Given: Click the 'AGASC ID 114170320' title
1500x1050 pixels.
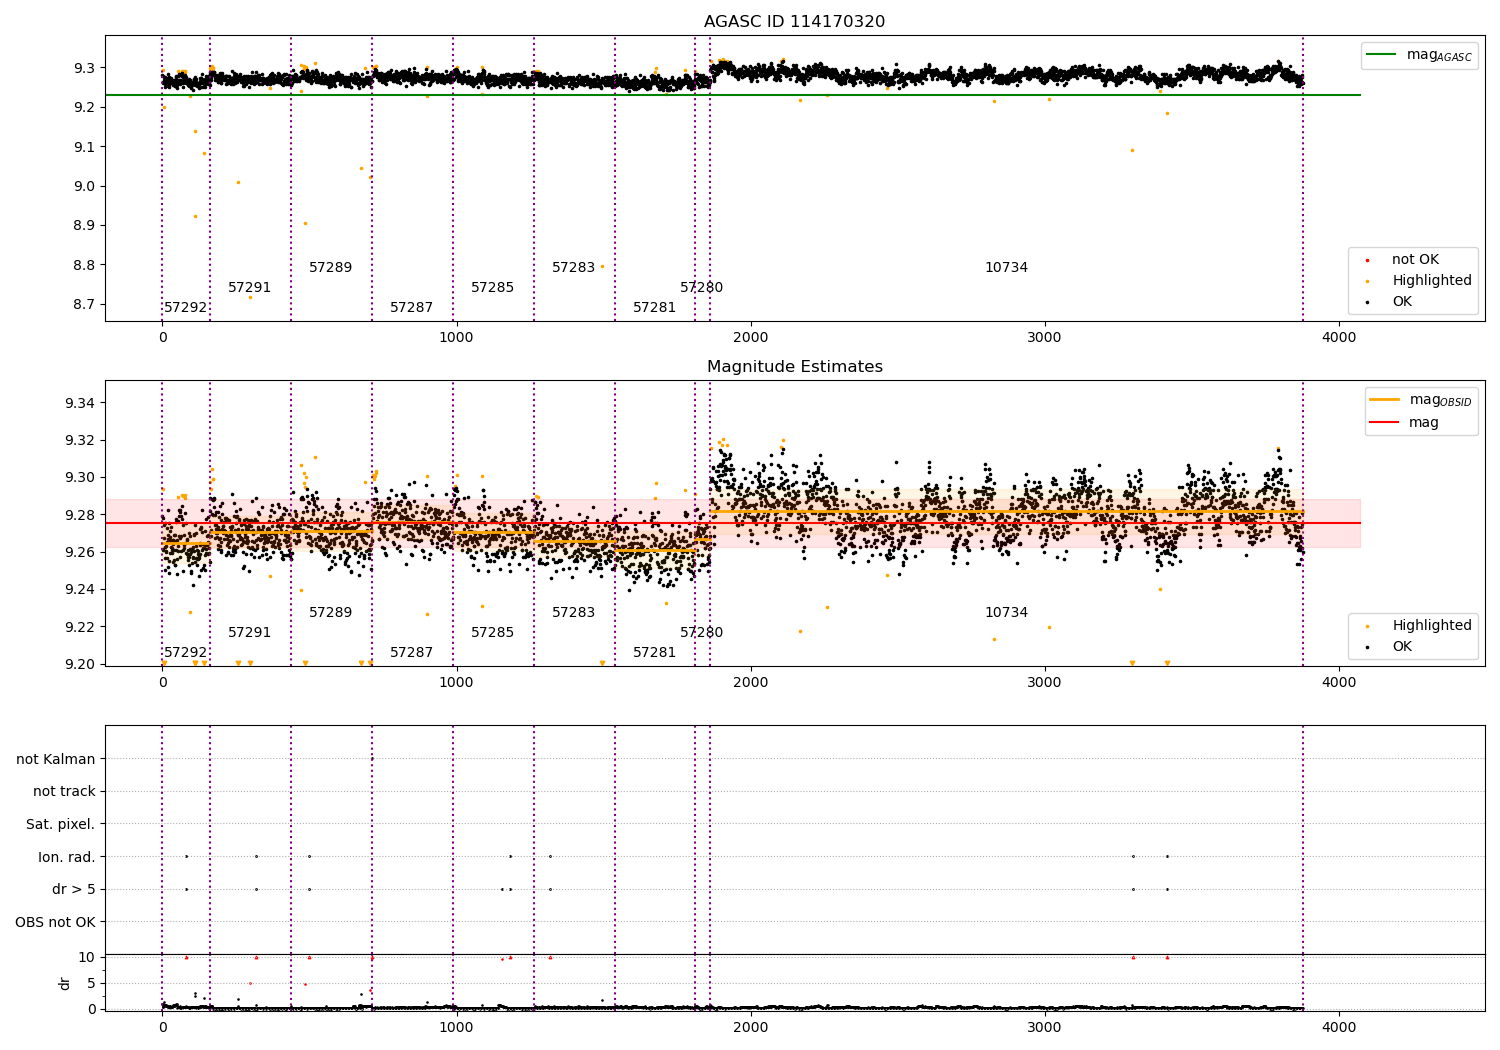Looking at the screenshot, I should pos(794,22).
